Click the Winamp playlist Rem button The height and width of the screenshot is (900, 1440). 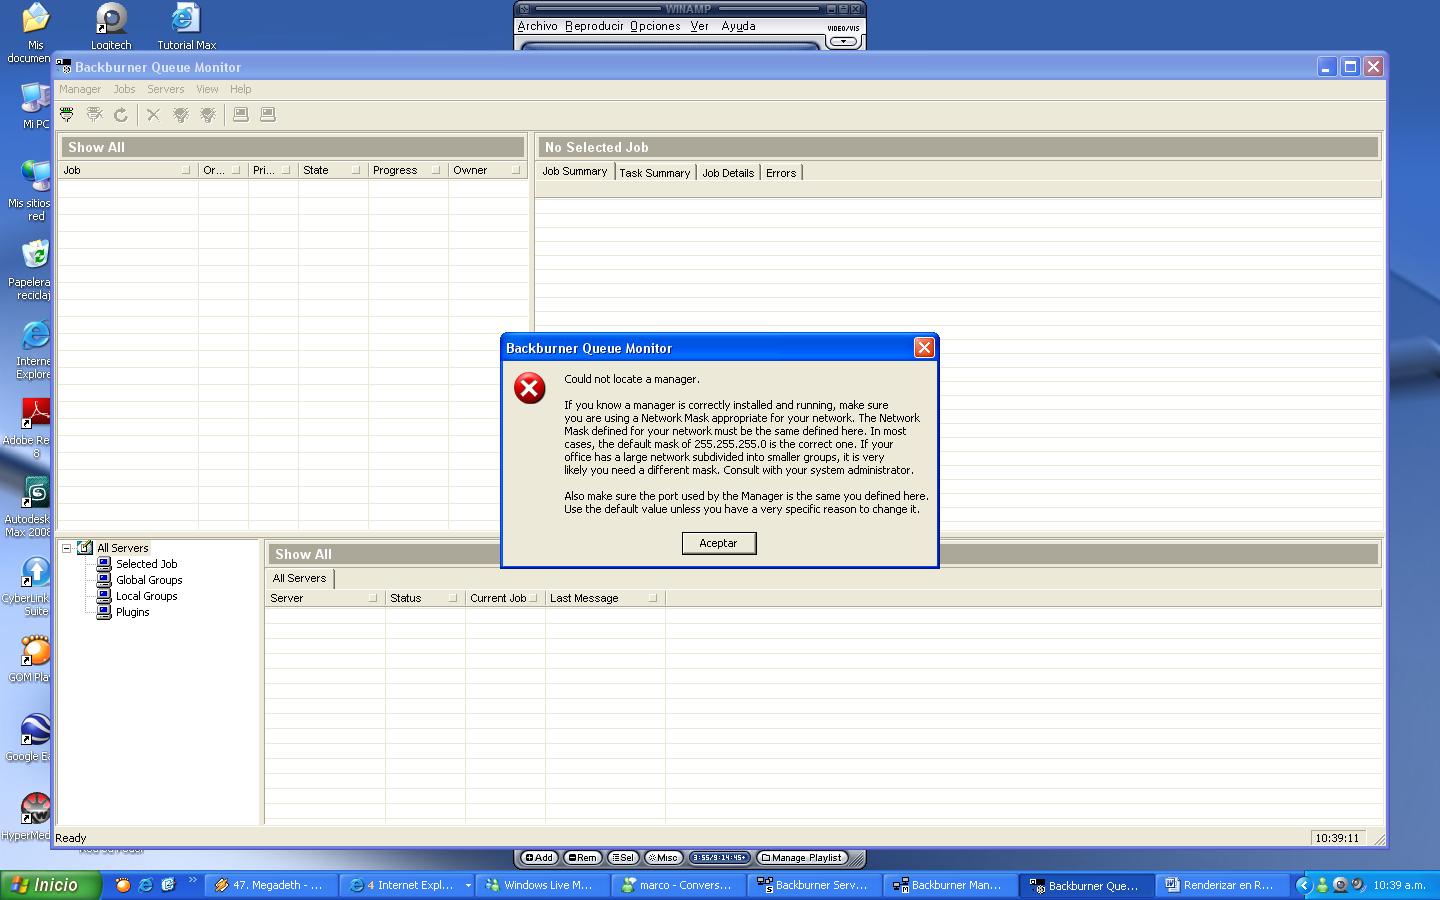[x=582, y=857]
